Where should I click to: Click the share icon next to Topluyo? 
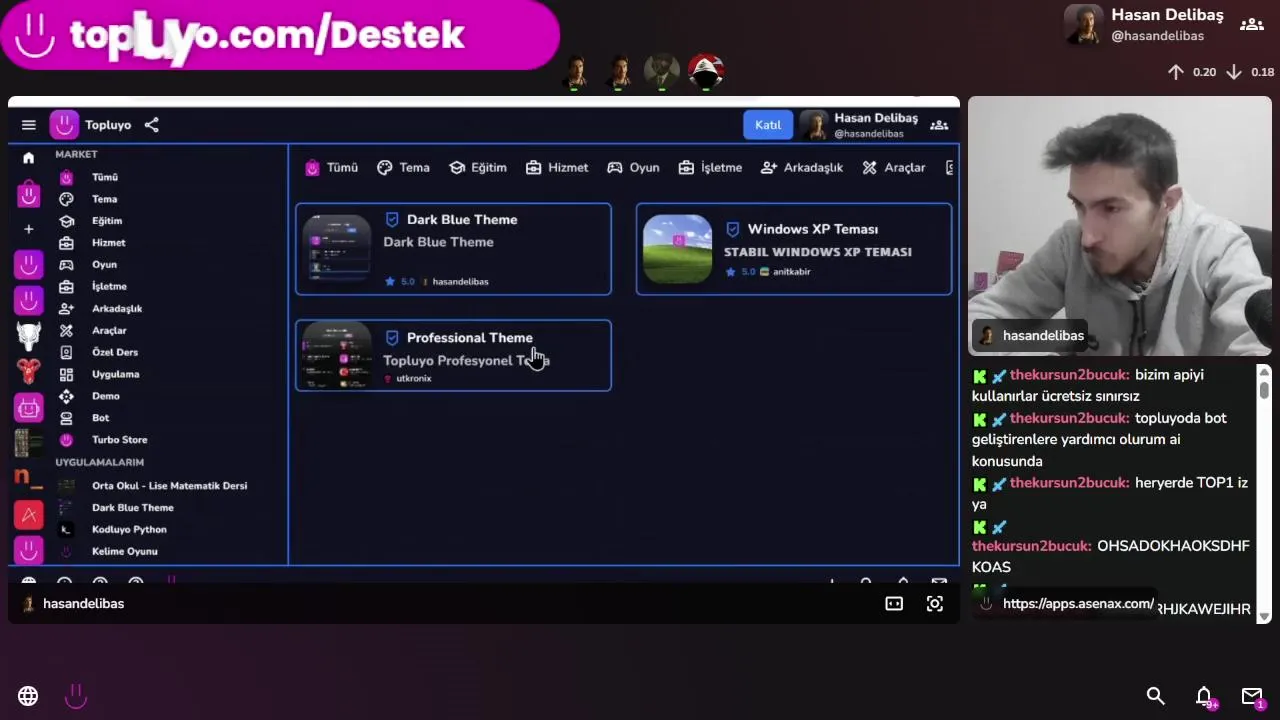click(x=151, y=125)
